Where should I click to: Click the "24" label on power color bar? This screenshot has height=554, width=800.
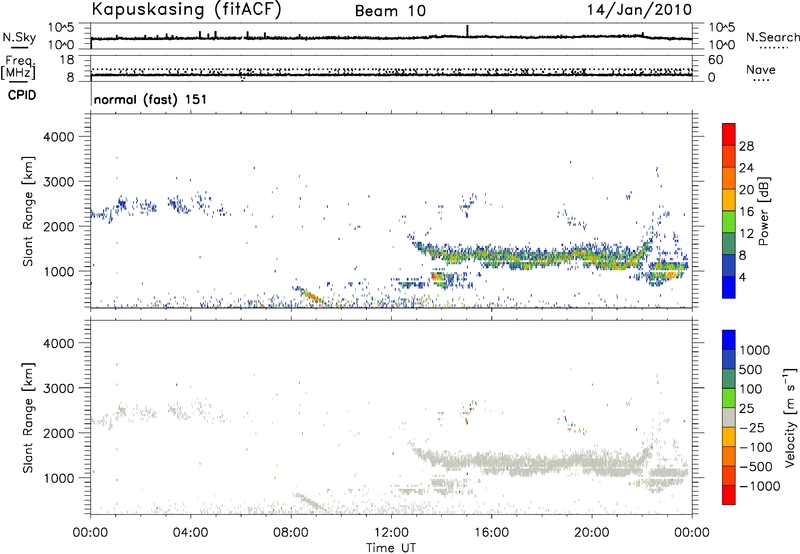pos(746,168)
